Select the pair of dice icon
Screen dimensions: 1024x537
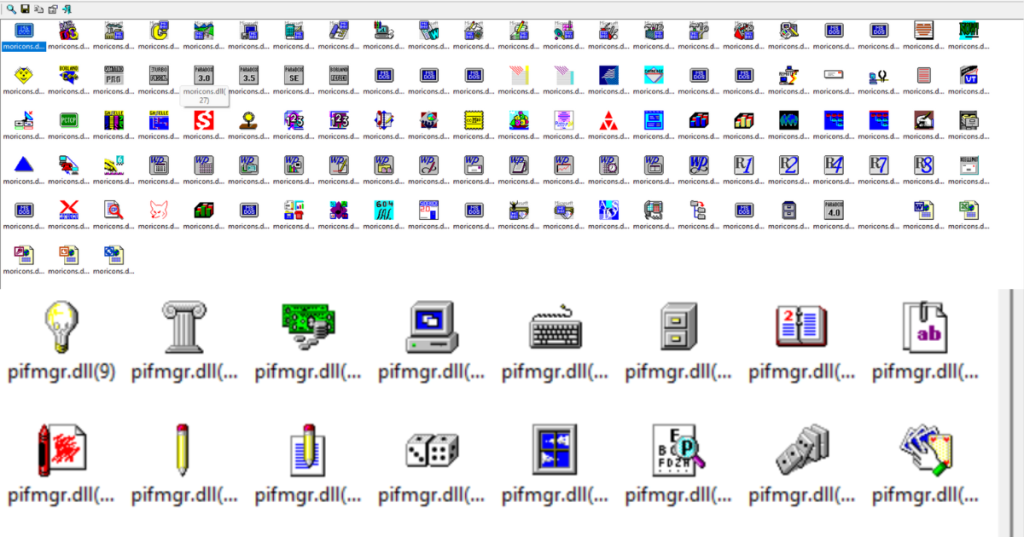tap(431, 450)
